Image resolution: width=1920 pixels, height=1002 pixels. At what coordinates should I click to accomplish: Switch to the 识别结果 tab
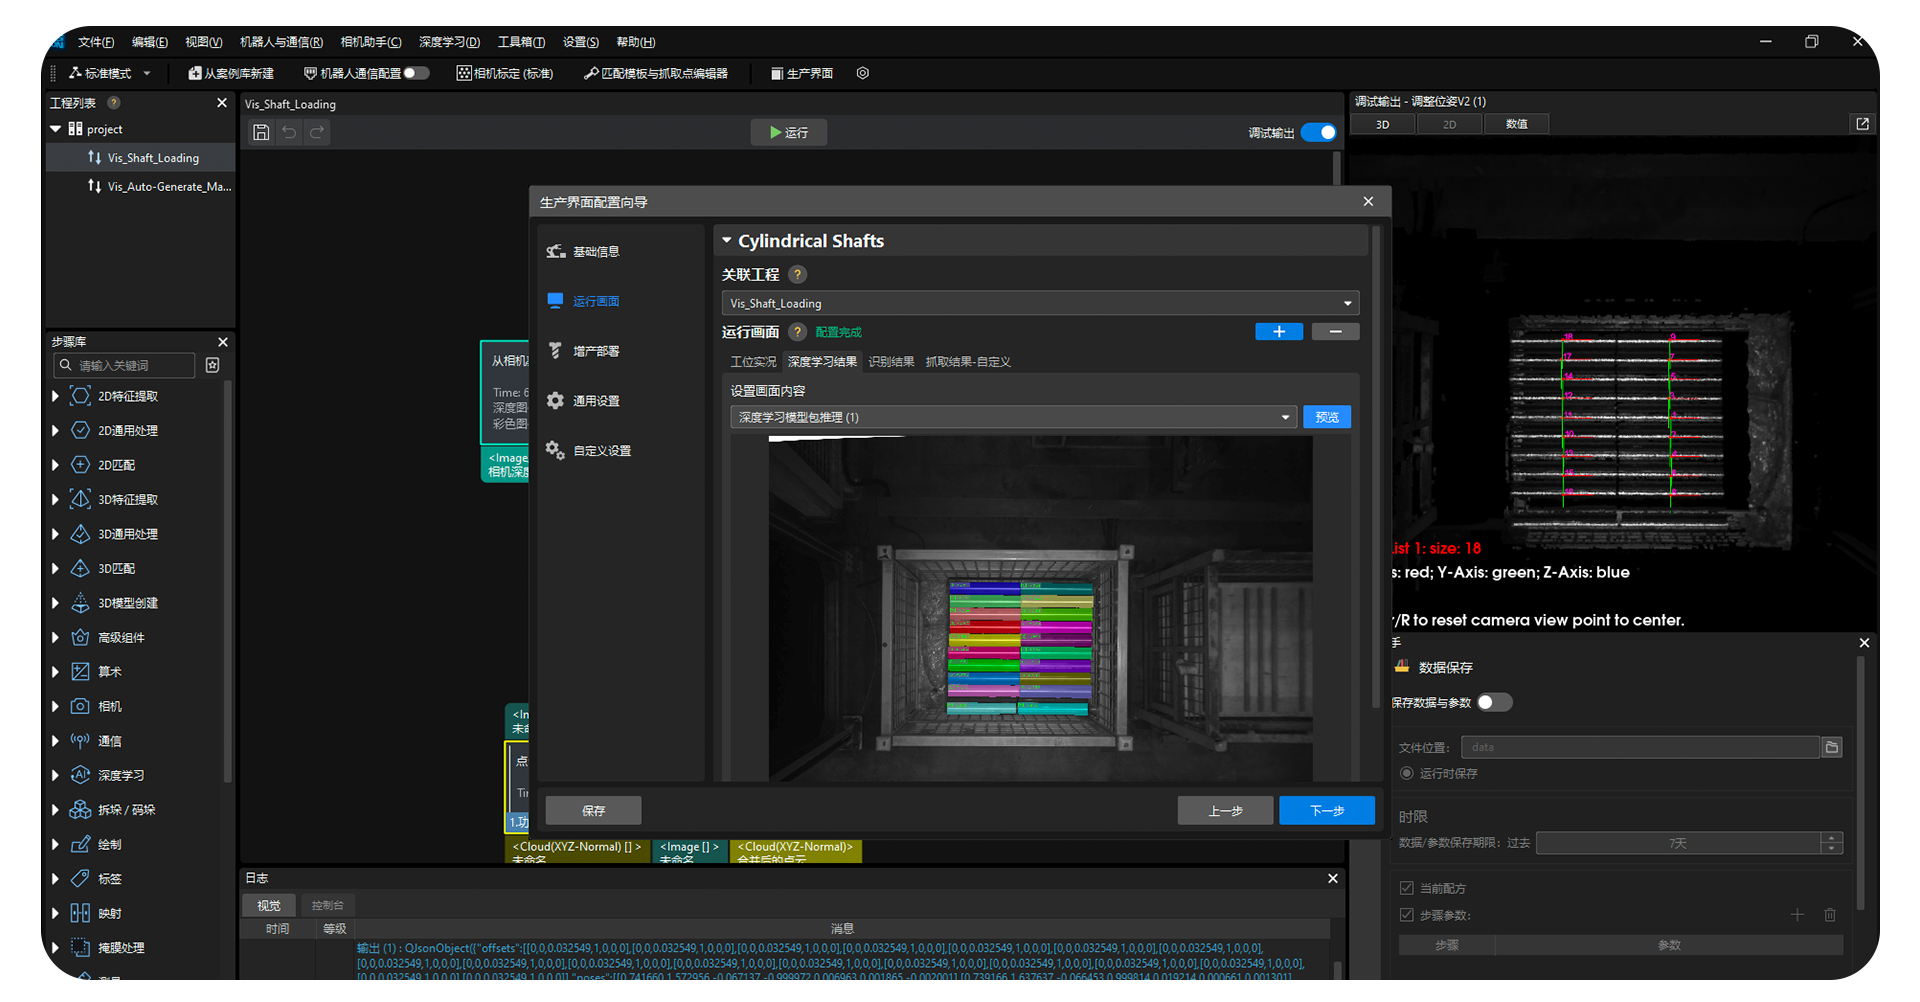point(890,362)
